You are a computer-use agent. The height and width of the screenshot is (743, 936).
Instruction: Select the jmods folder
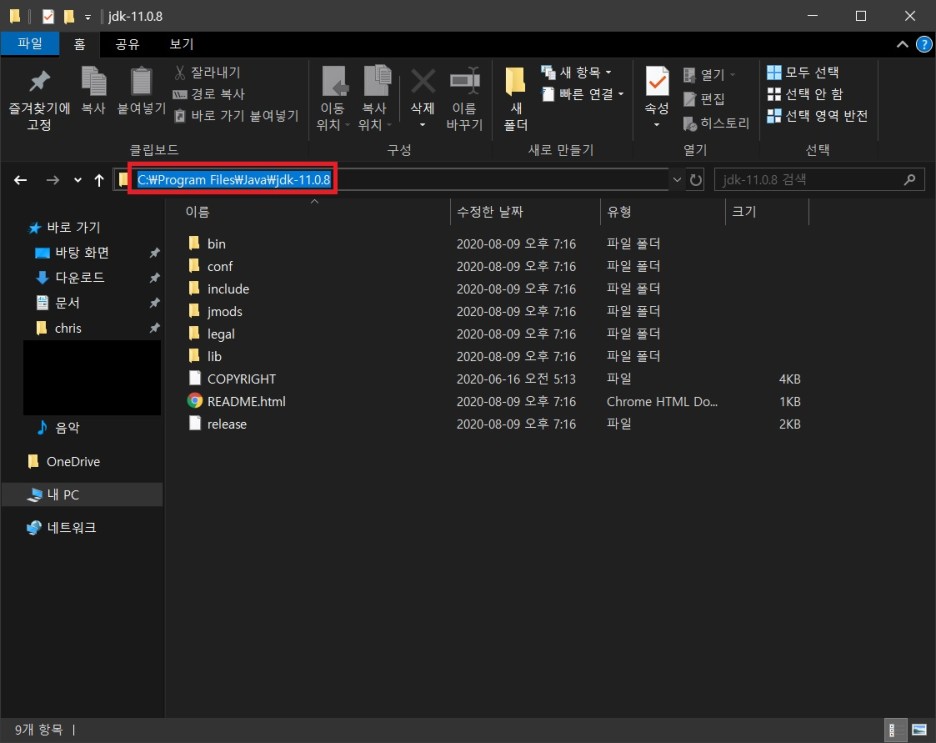click(224, 312)
